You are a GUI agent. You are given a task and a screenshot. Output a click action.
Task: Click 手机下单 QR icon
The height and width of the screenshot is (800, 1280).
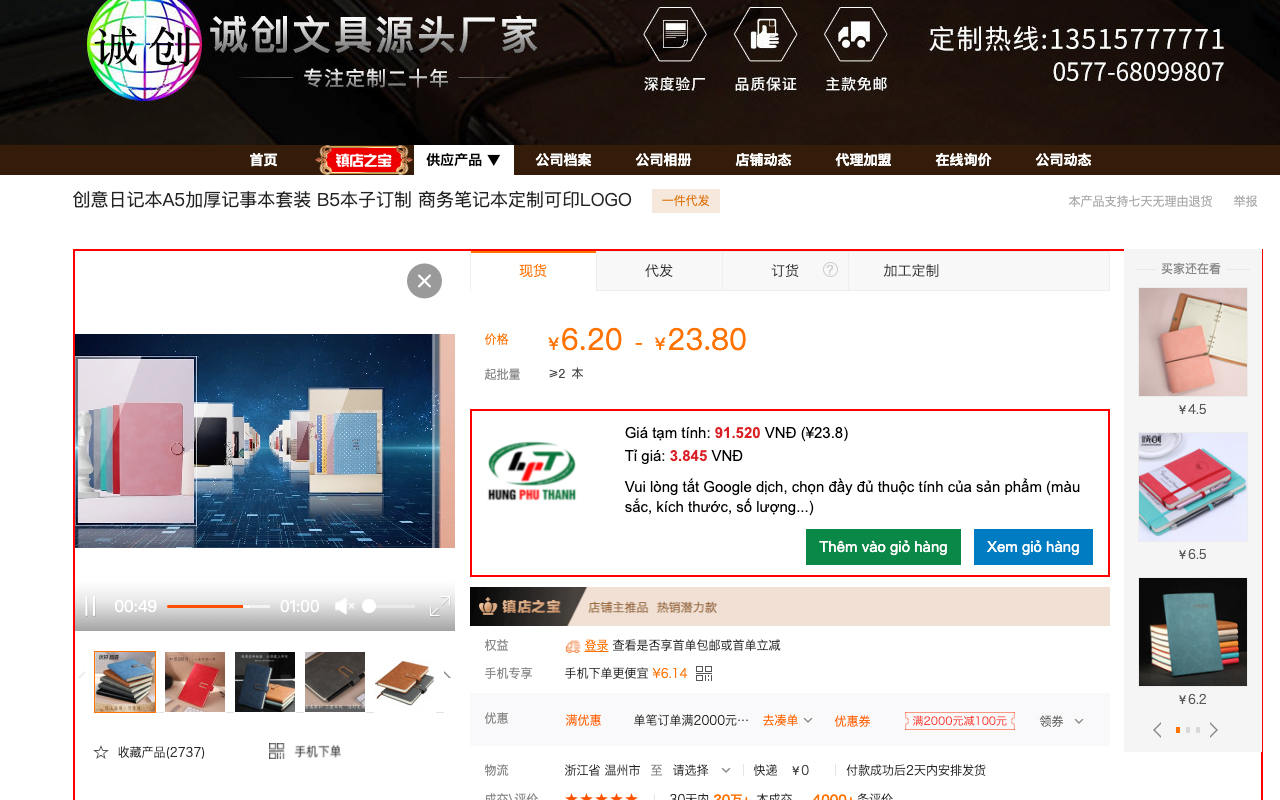tap(277, 751)
